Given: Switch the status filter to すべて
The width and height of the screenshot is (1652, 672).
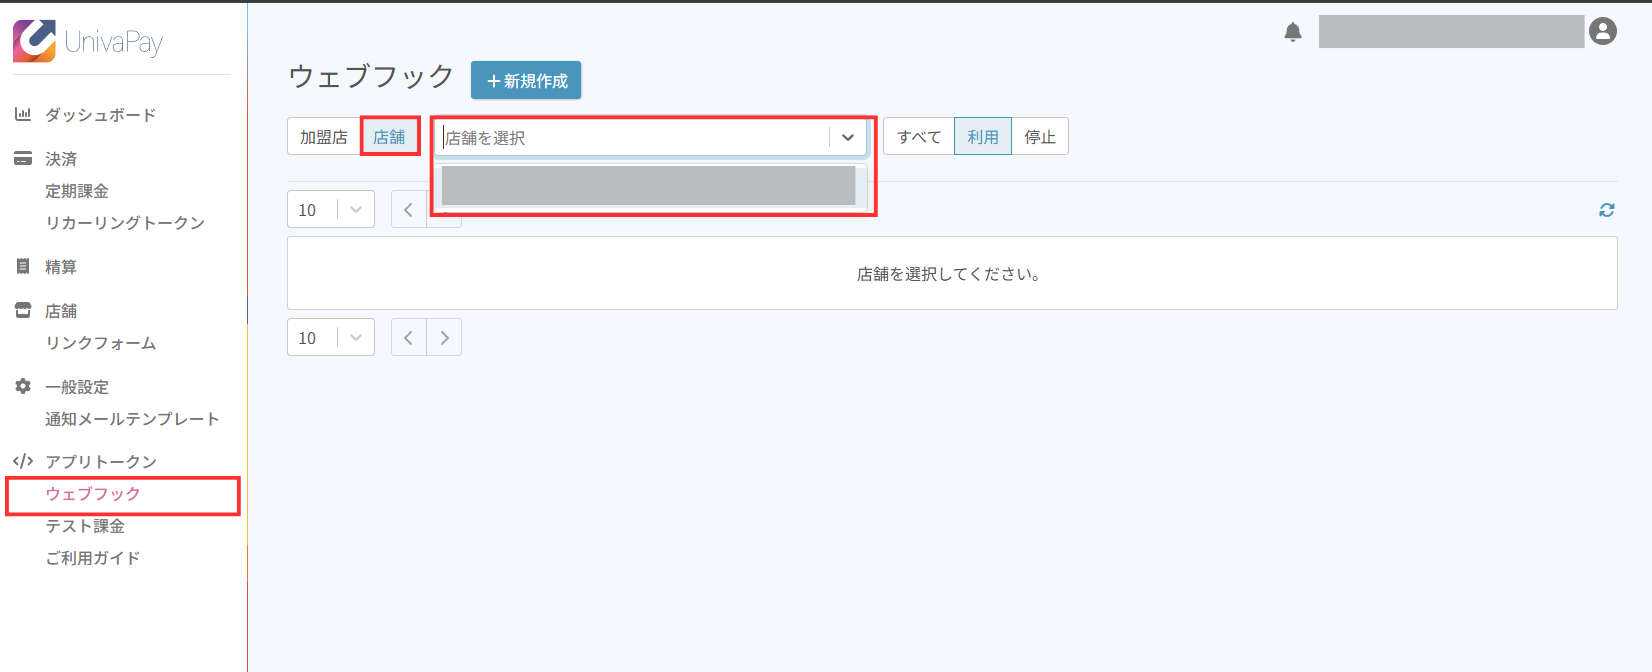Looking at the screenshot, I should point(918,137).
